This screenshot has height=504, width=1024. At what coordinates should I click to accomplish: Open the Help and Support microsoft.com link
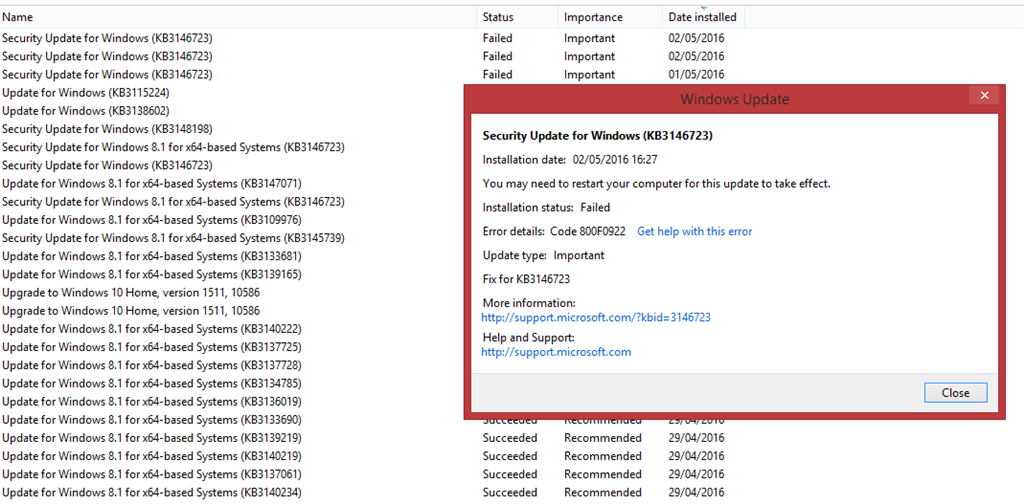[x=556, y=352]
